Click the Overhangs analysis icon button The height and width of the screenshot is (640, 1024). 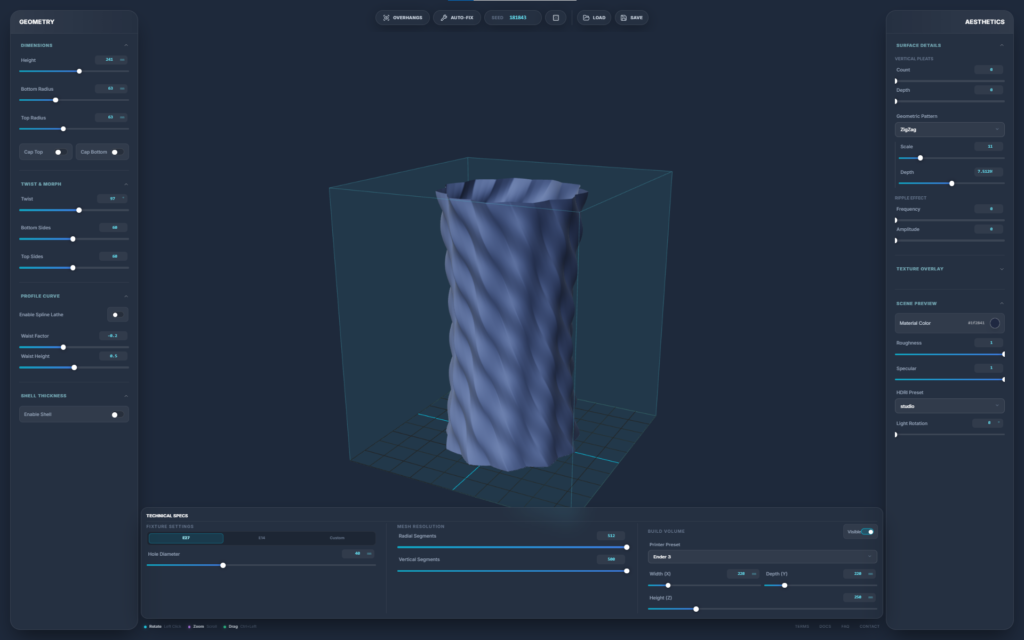pyautogui.click(x=402, y=17)
